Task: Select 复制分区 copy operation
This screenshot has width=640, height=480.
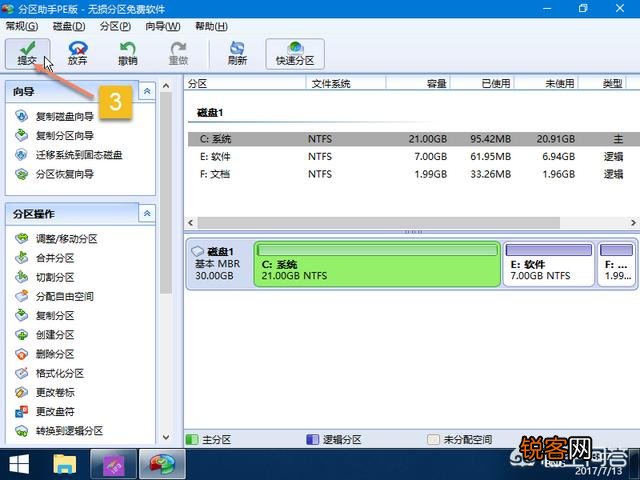Action: click(x=45, y=316)
